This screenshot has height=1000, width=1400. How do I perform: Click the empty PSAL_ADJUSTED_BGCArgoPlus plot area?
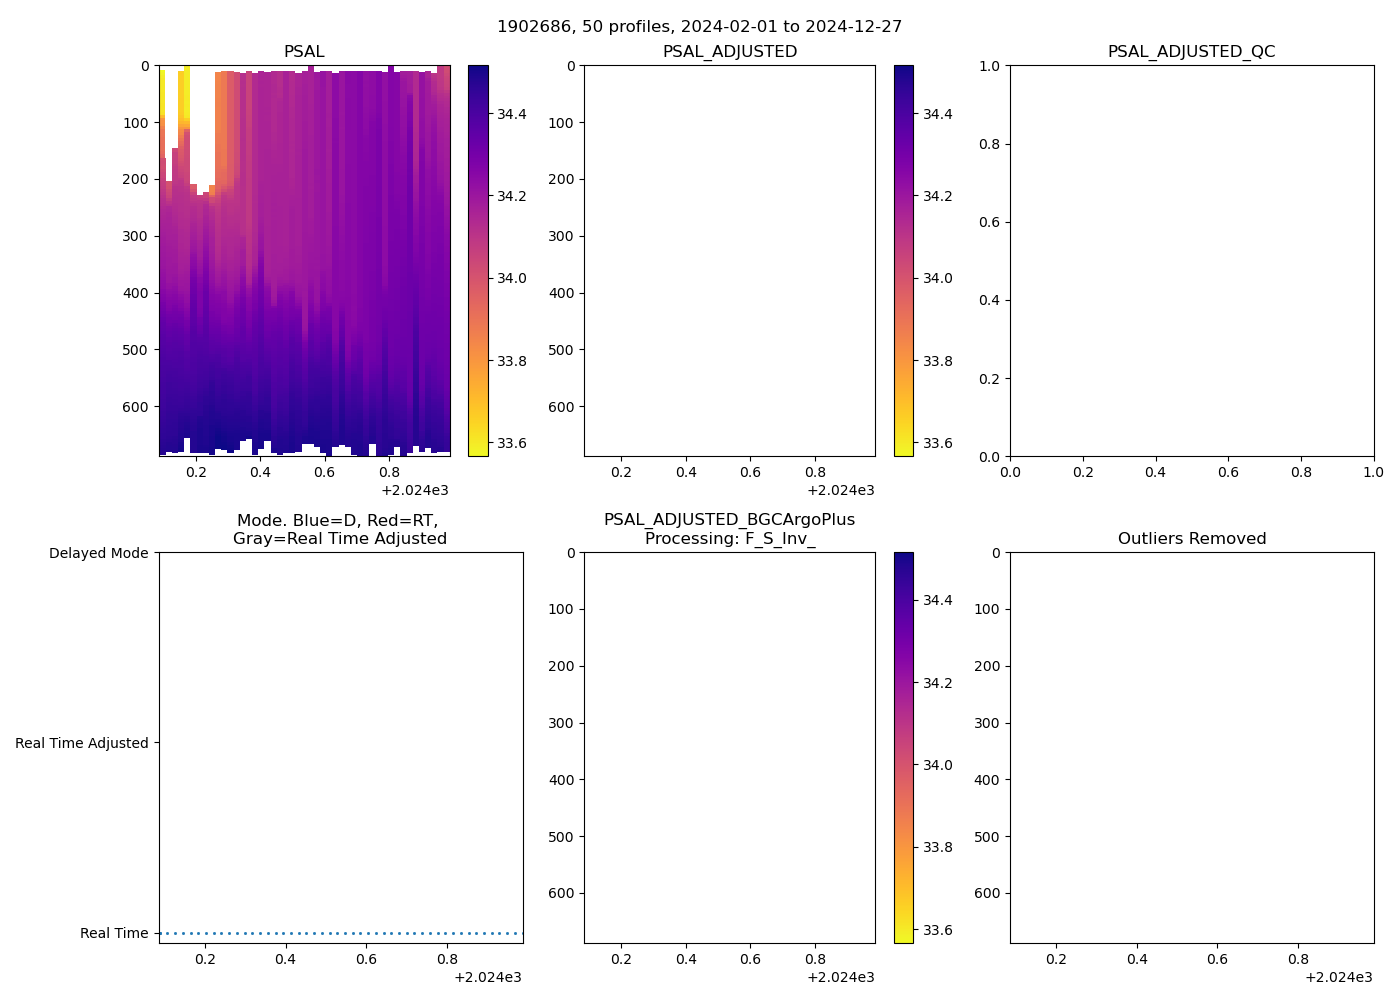[x=729, y=747]
